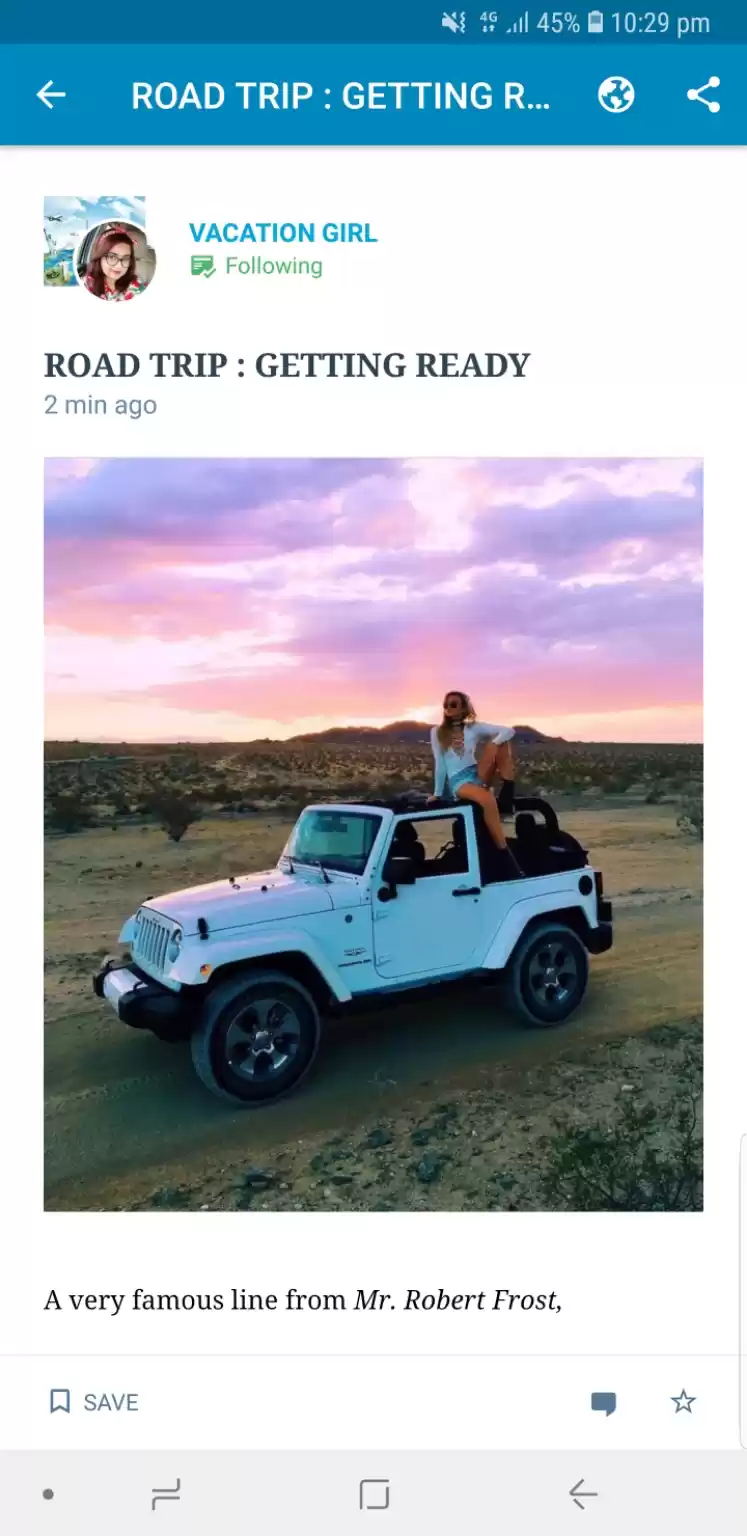Tap the Android home button

373,1495
